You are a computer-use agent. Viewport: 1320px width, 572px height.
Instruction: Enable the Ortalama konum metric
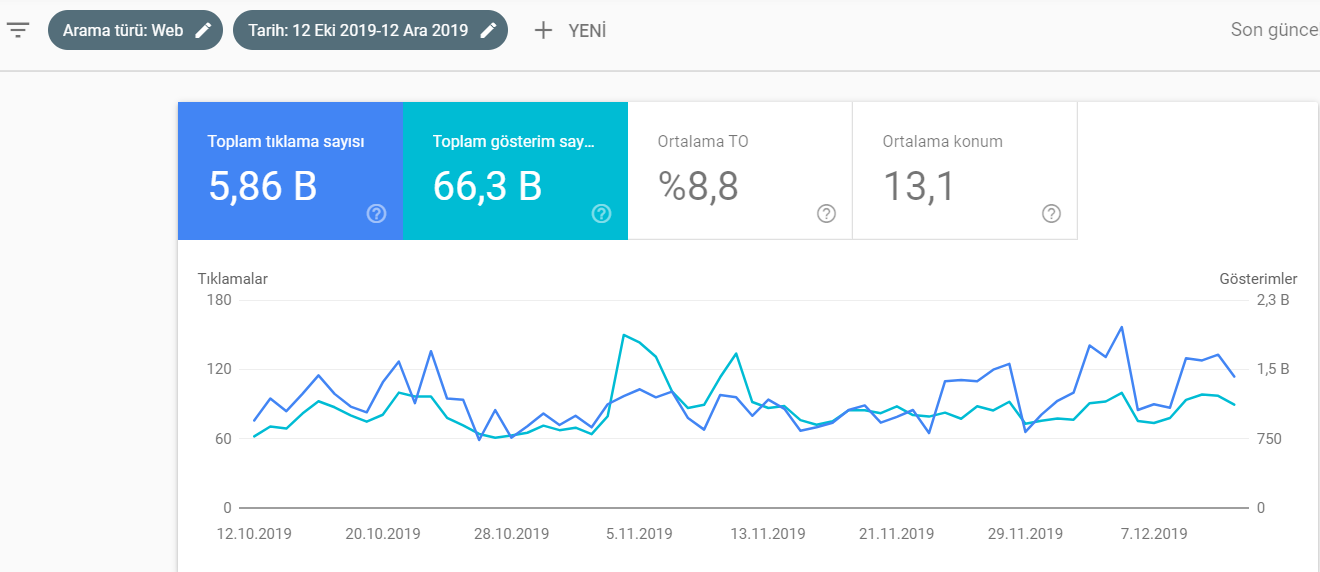pyautogui.click(x=965, y=171)
